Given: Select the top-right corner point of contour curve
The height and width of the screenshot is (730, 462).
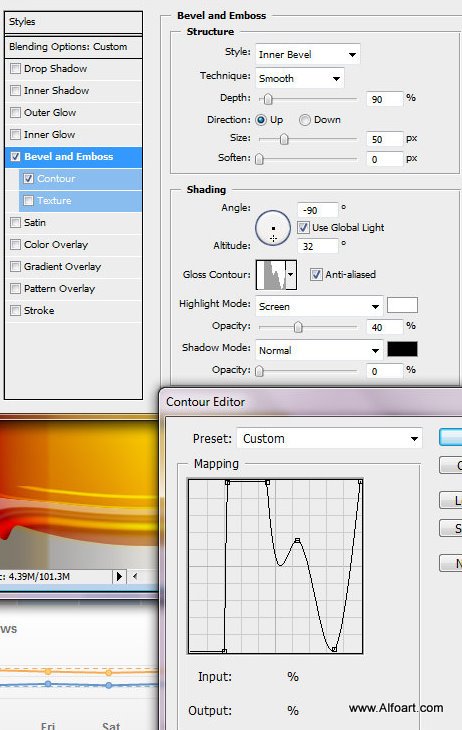Looking at the screenshot, I should coord(360,482).
